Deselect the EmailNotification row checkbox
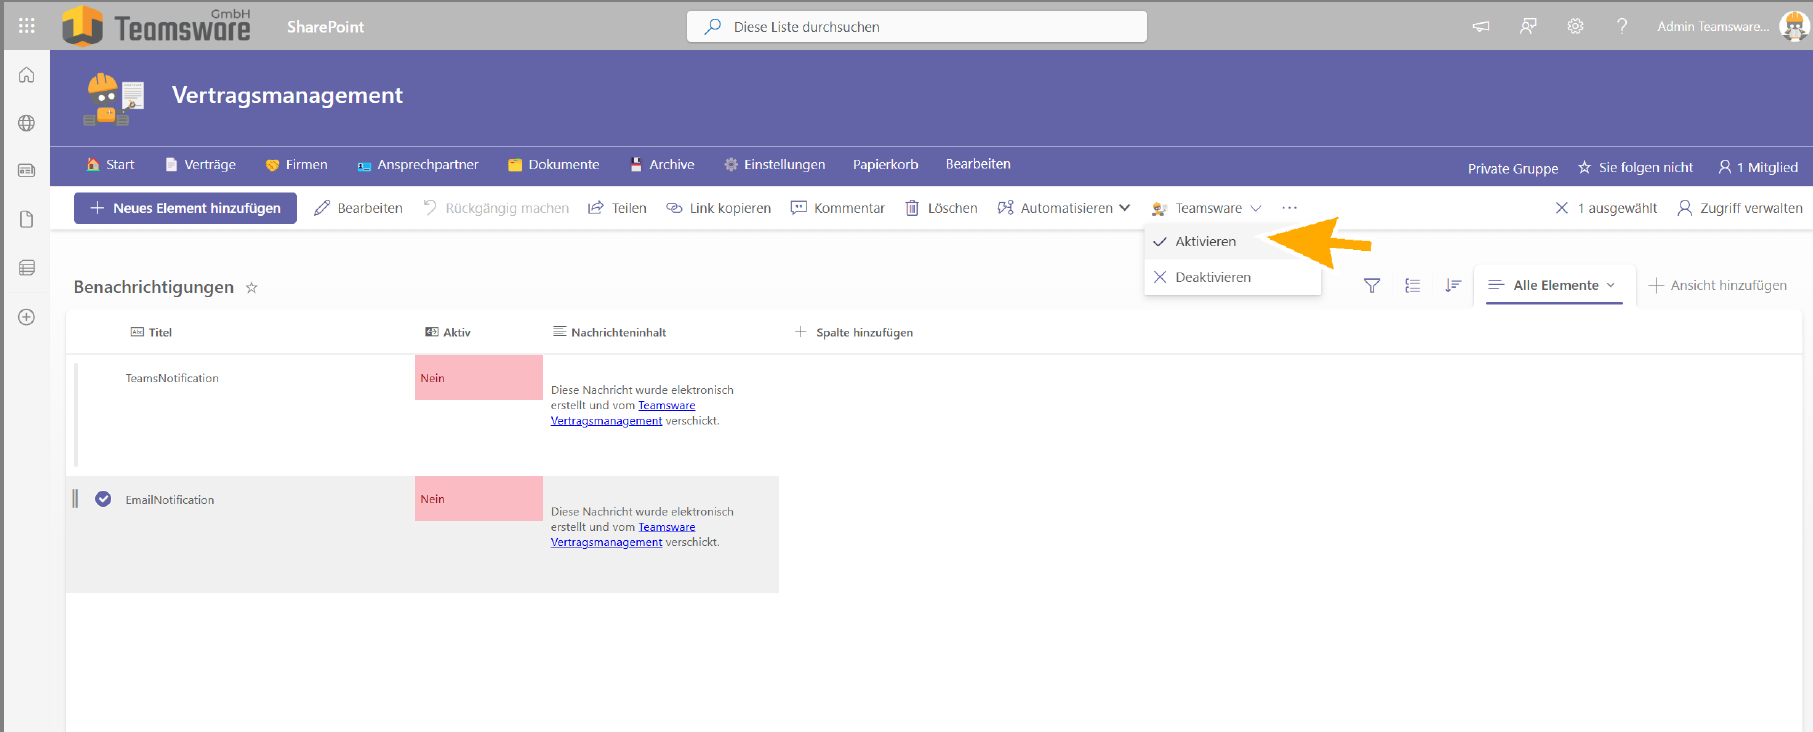The image size is (1813, 732). pyautogui.click(x=103, y=499)
